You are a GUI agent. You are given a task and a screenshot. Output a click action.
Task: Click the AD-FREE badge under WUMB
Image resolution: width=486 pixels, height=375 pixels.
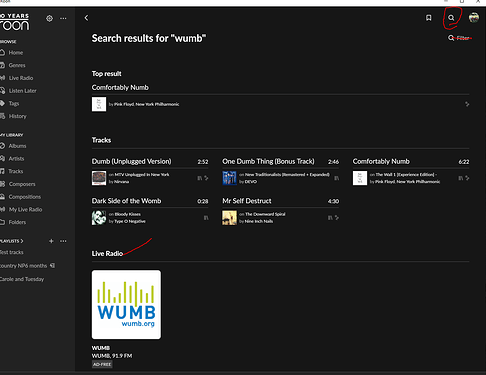102,364
